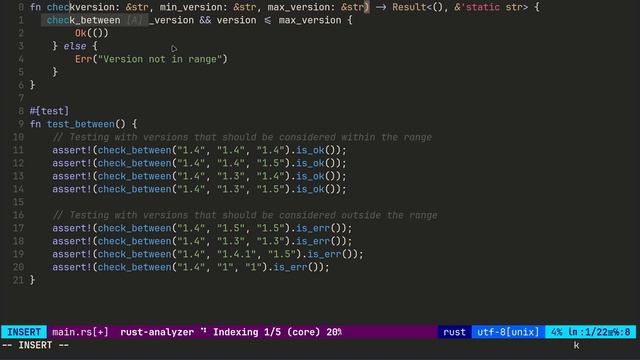
Task: Click the comment about versions outside the range
Action: click(245, 215)
